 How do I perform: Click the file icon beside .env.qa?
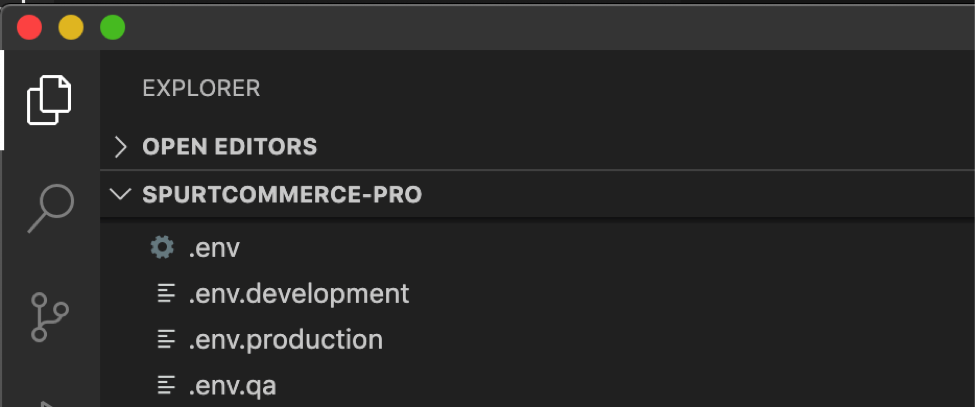[x=166, y=385]
